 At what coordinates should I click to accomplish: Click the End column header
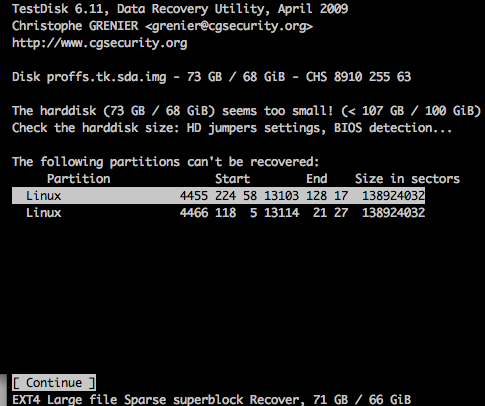317,179
